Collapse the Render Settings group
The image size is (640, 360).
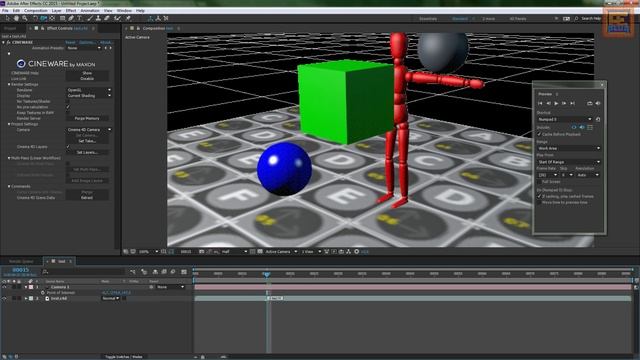9,84
